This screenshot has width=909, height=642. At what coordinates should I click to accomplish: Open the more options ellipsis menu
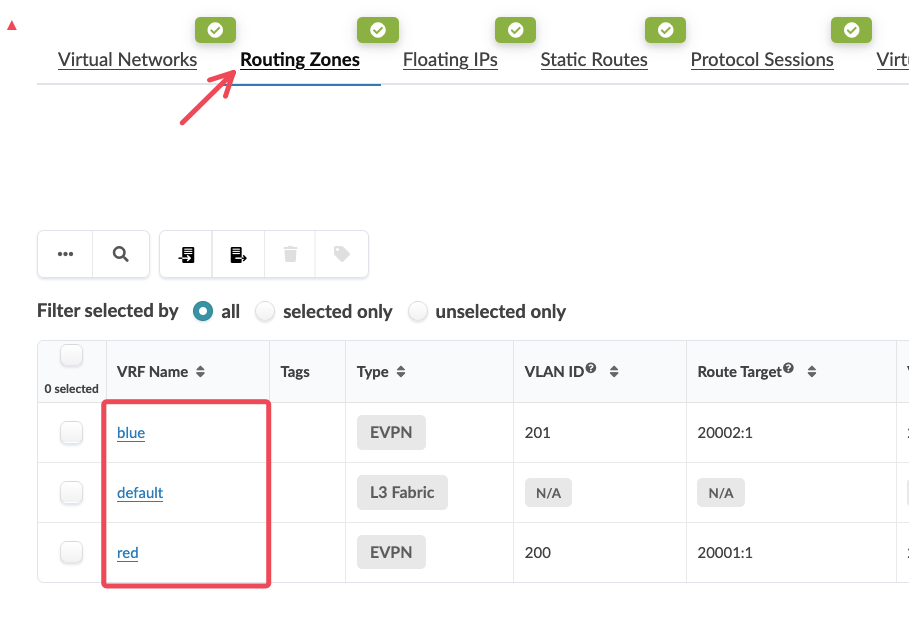66,254
